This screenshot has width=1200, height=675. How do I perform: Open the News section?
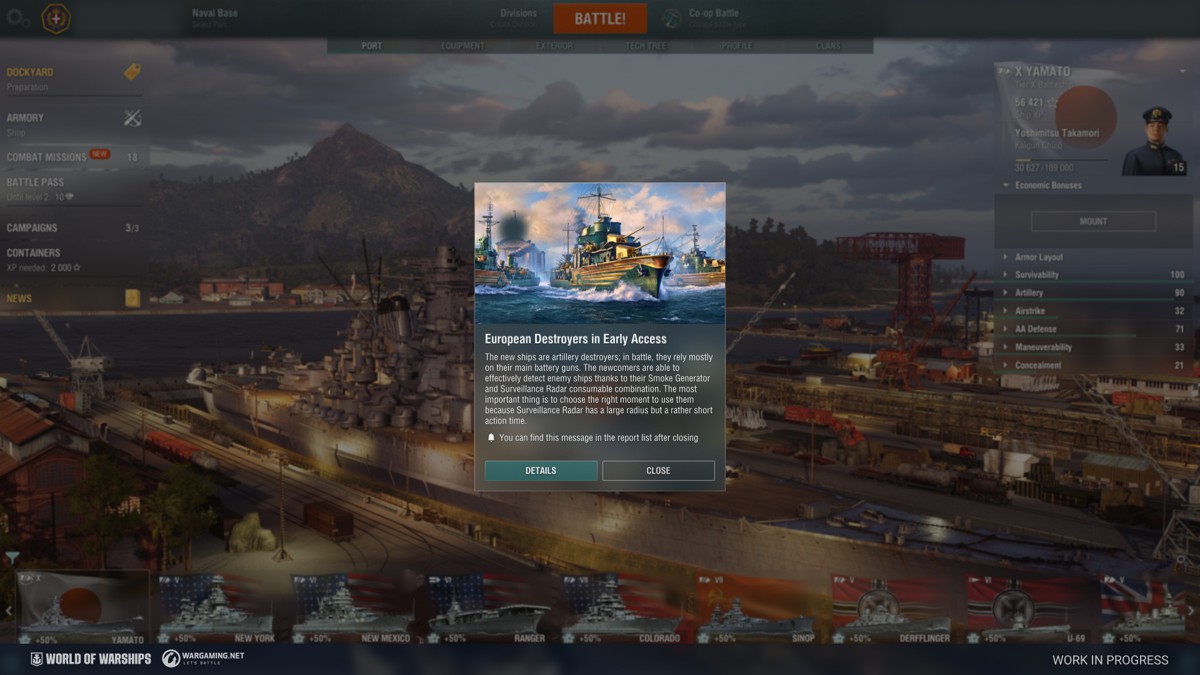73,298
